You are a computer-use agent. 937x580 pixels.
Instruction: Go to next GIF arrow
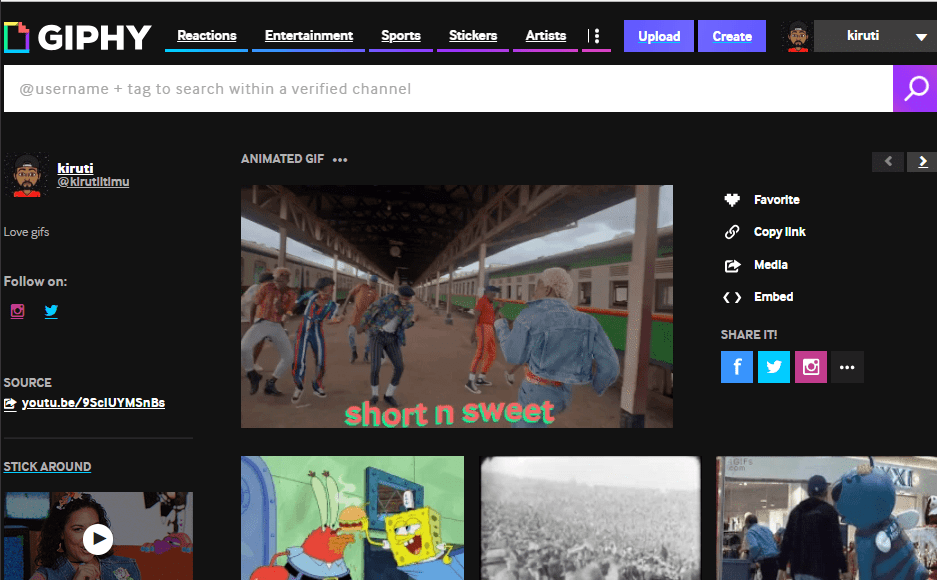click(x=922, y=161)
